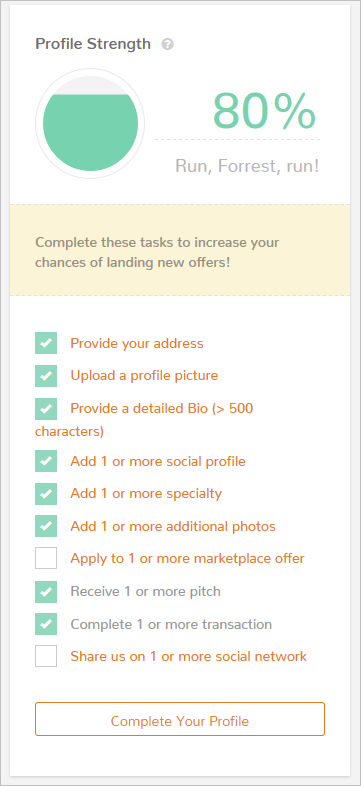The image size is (361, 786).
Task: Open the Share us on social network link
Action: (189, 656)
